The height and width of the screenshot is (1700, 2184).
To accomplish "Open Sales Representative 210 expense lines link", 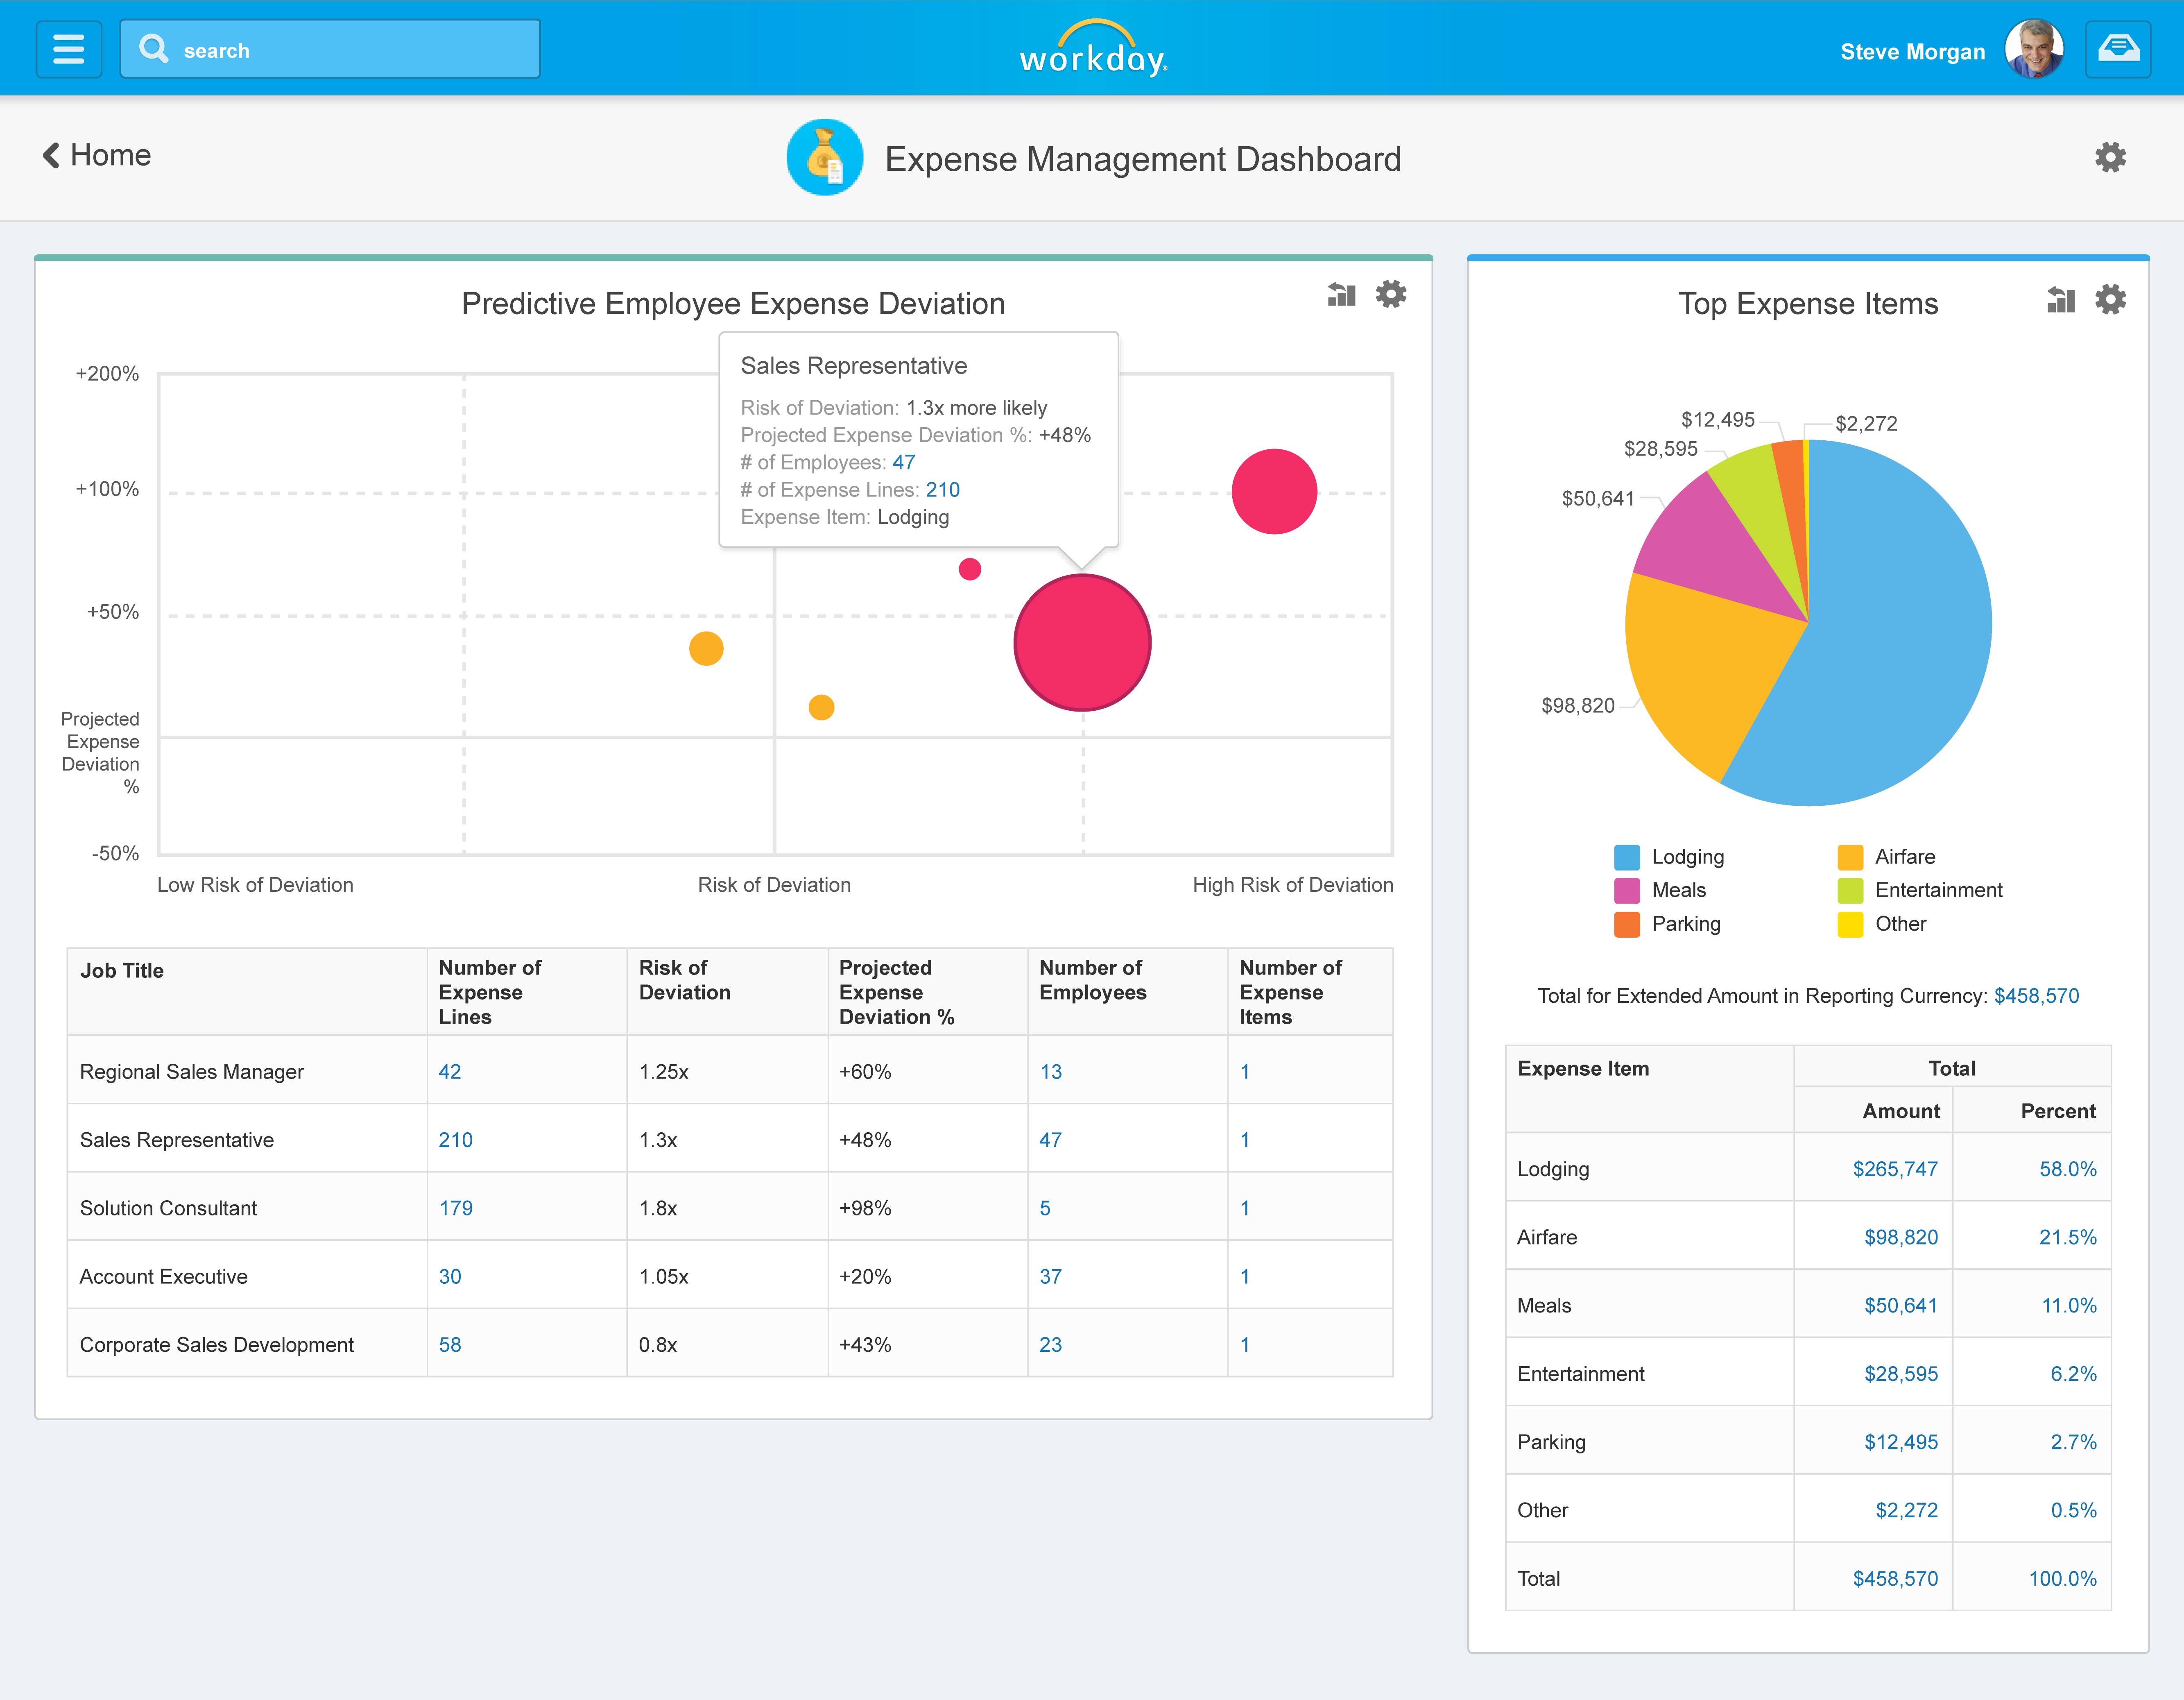I will (455, 1140).
